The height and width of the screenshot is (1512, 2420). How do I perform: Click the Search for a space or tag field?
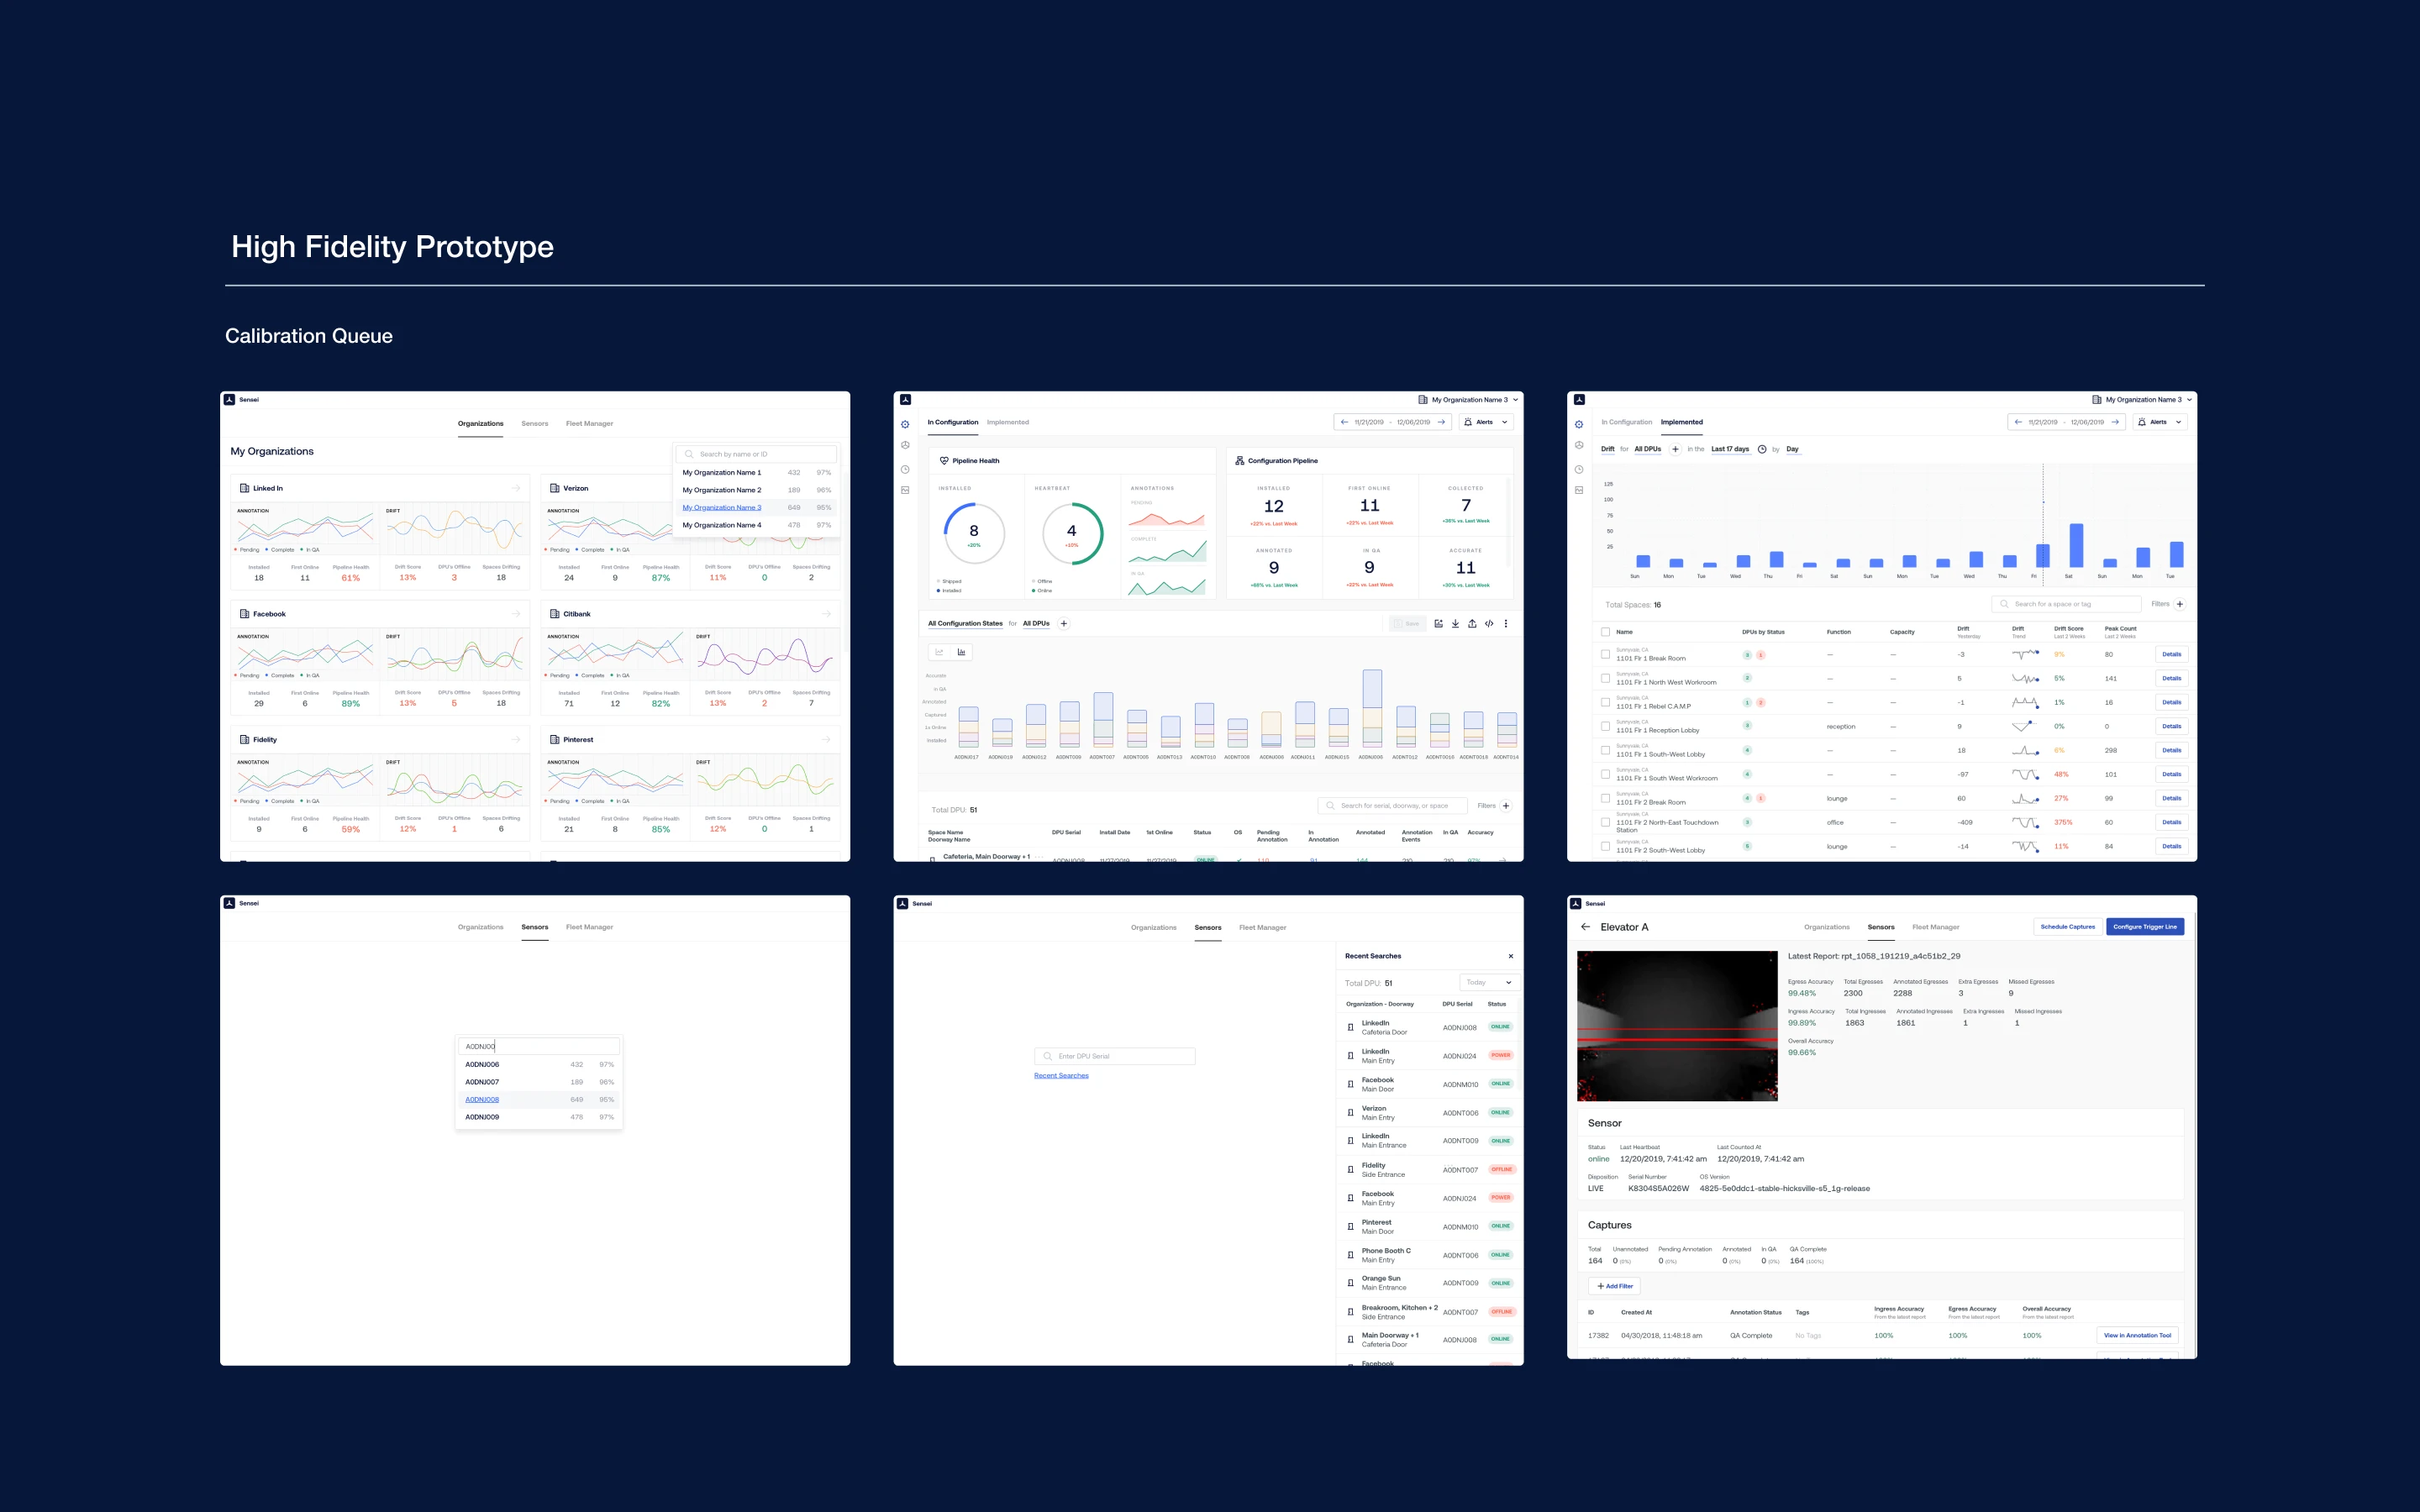click(2066, 604)
